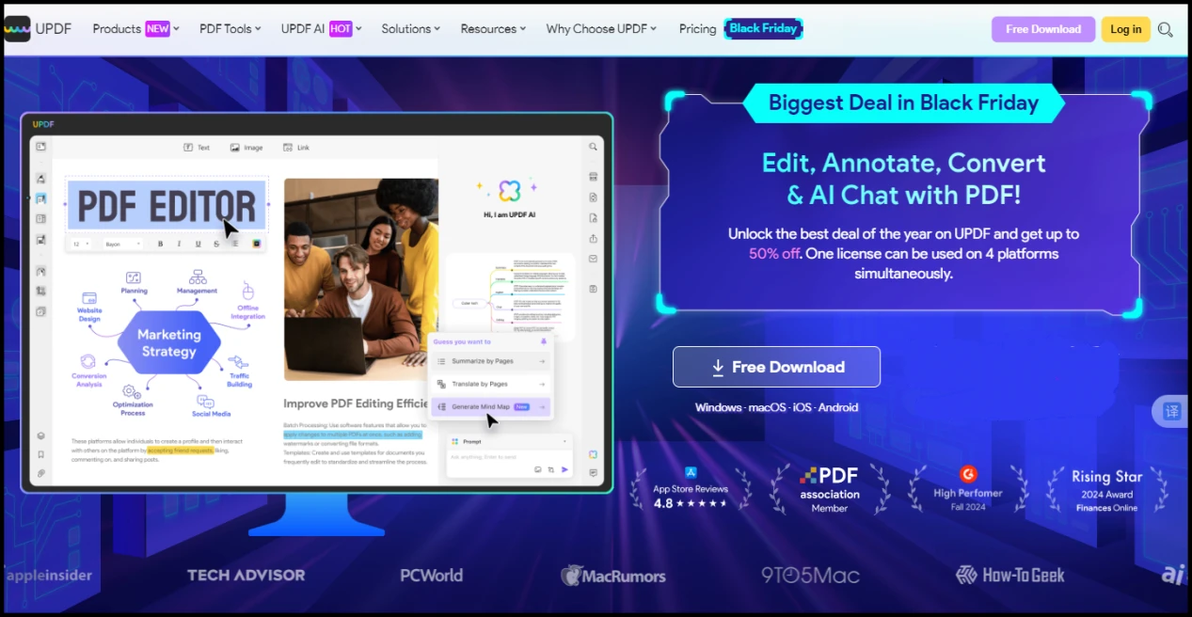Choose Summarize by Pages suggestion

[490, 362]
